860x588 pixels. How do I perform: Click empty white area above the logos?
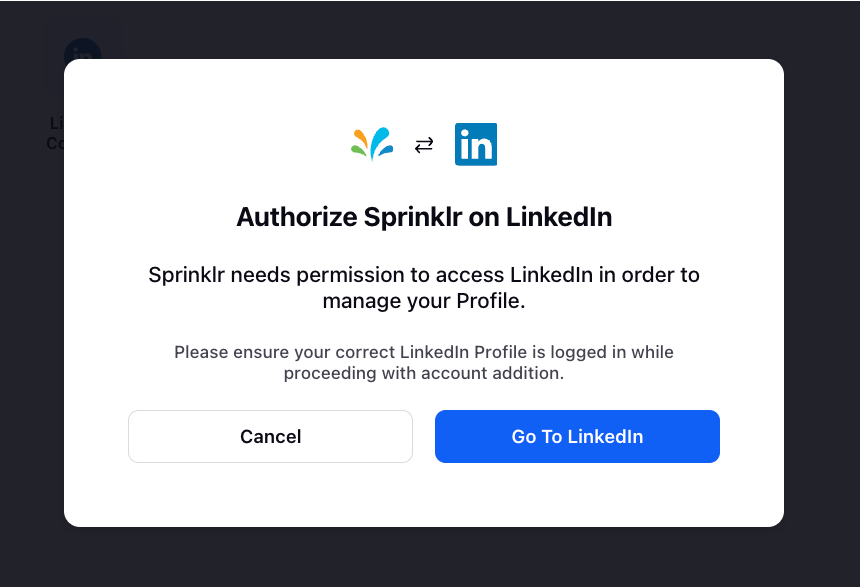pos(424,91)
